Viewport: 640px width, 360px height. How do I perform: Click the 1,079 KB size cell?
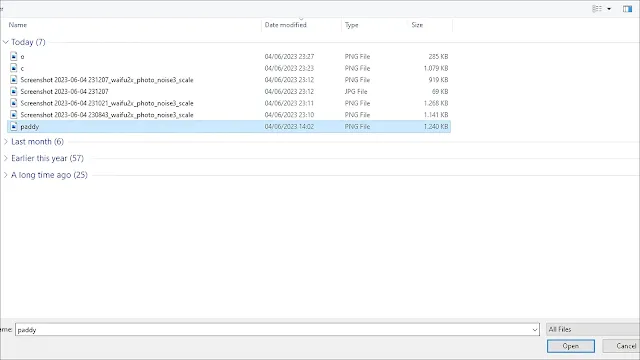(x=436, y=68)
